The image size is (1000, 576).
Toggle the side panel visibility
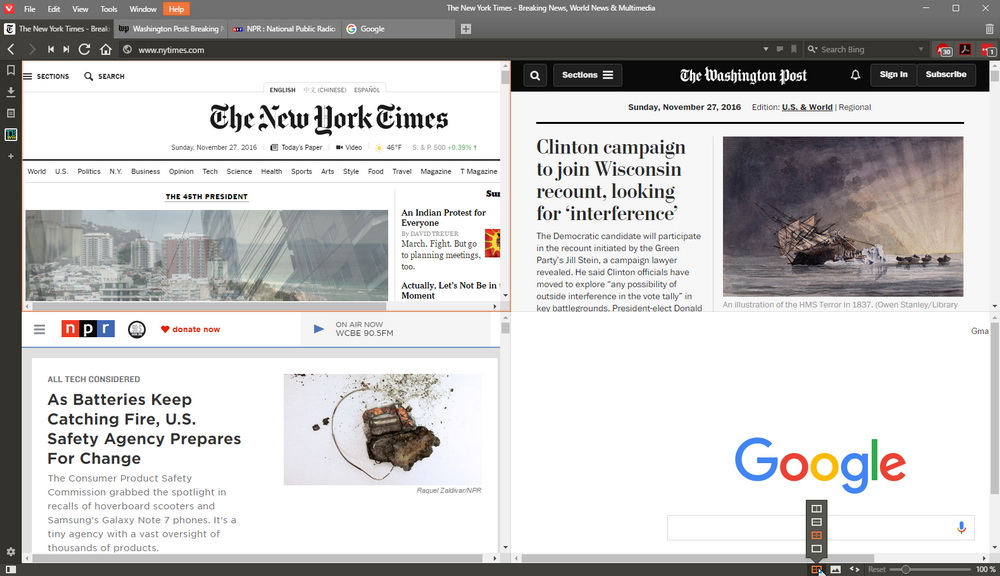tap(11, 569)
